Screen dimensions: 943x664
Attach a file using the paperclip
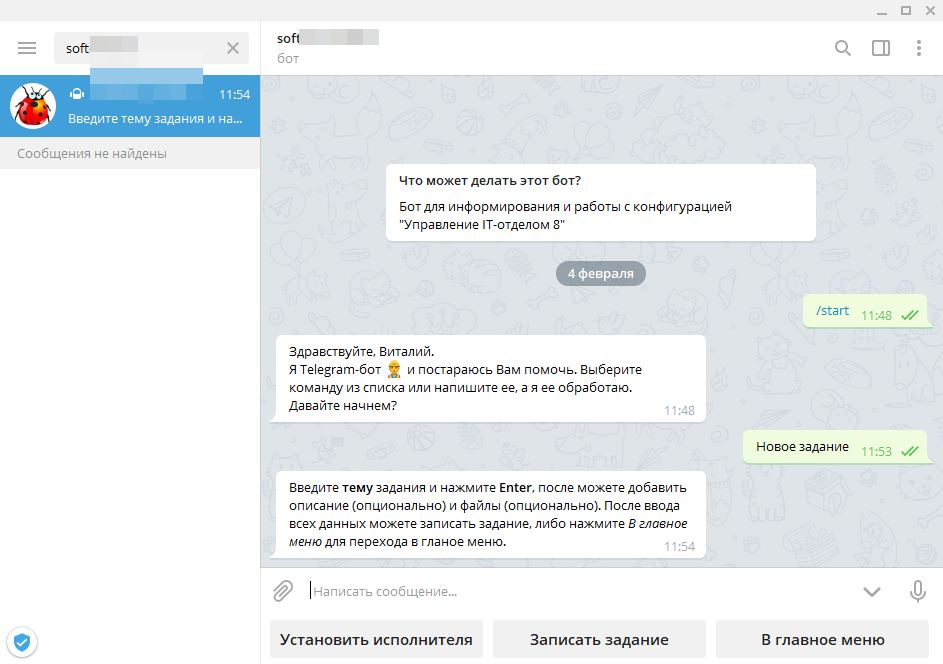[x=283, y=591]
